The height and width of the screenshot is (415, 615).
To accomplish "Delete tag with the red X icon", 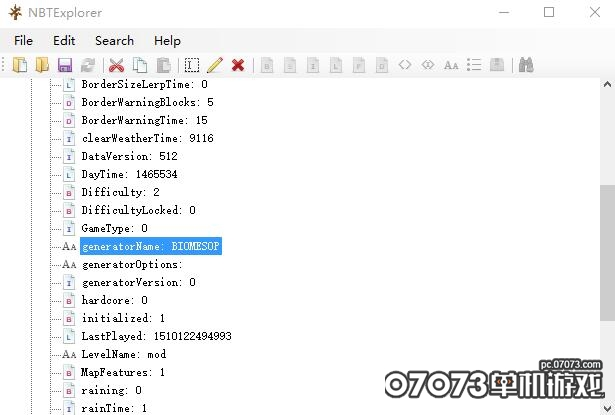I will coord(238,65).
